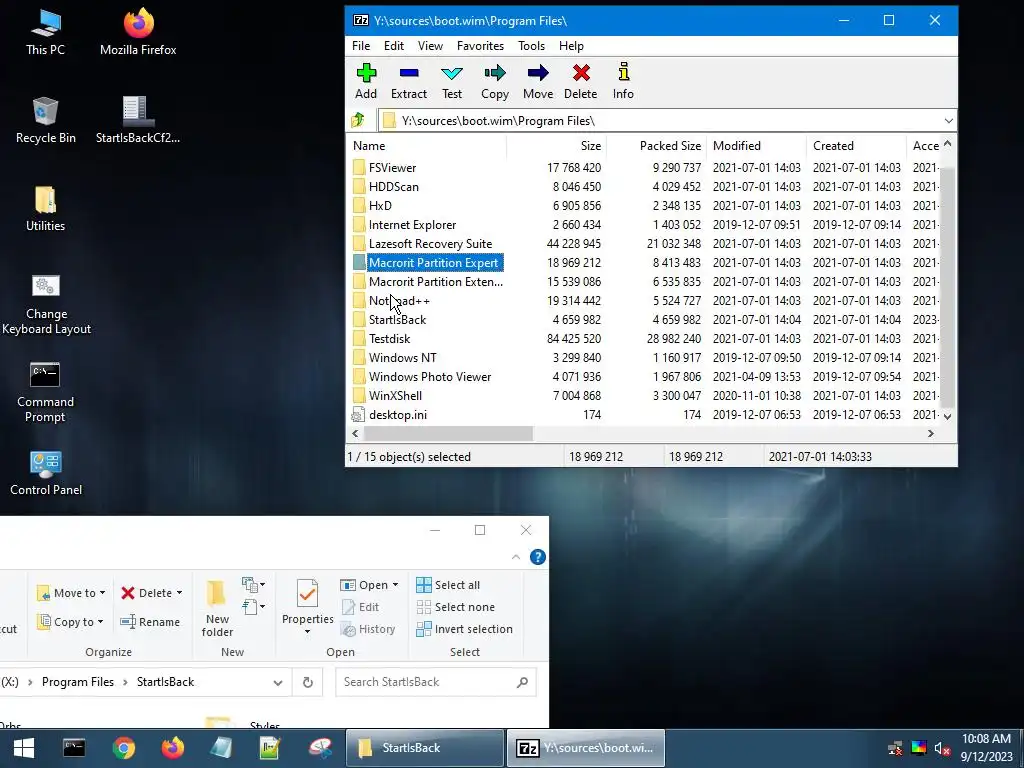Select the HxD folder

point(380,206)
